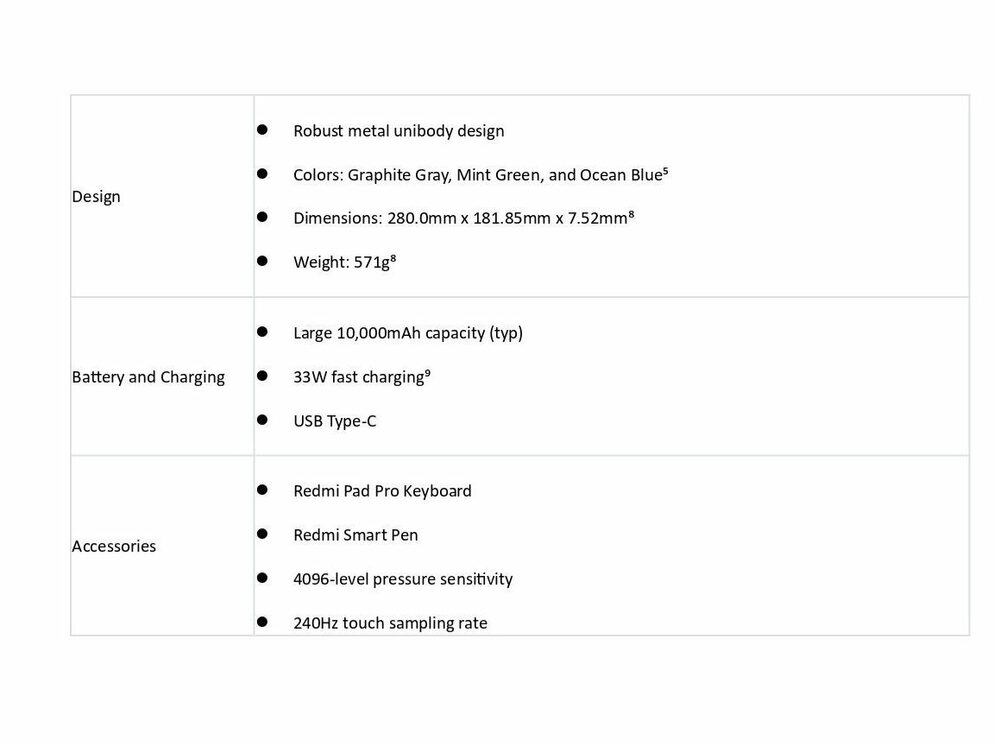Click bullet before USB Type-C

coord(262,420)
